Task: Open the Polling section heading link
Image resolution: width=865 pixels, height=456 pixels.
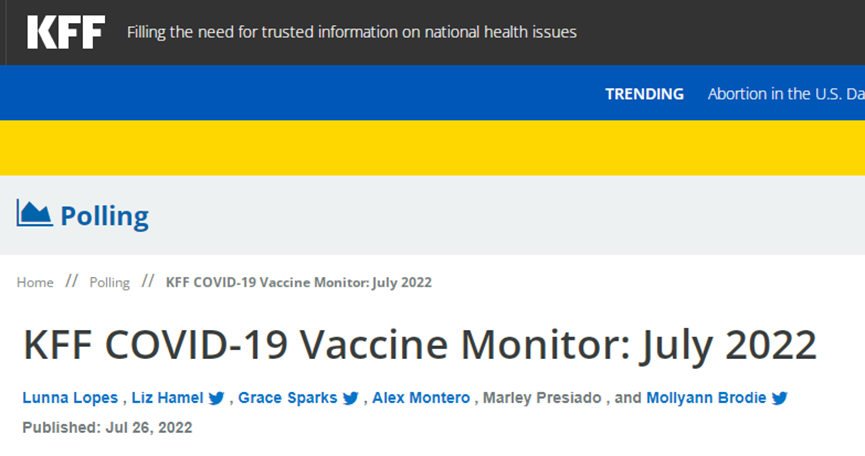Action: (x=104, y=216)
